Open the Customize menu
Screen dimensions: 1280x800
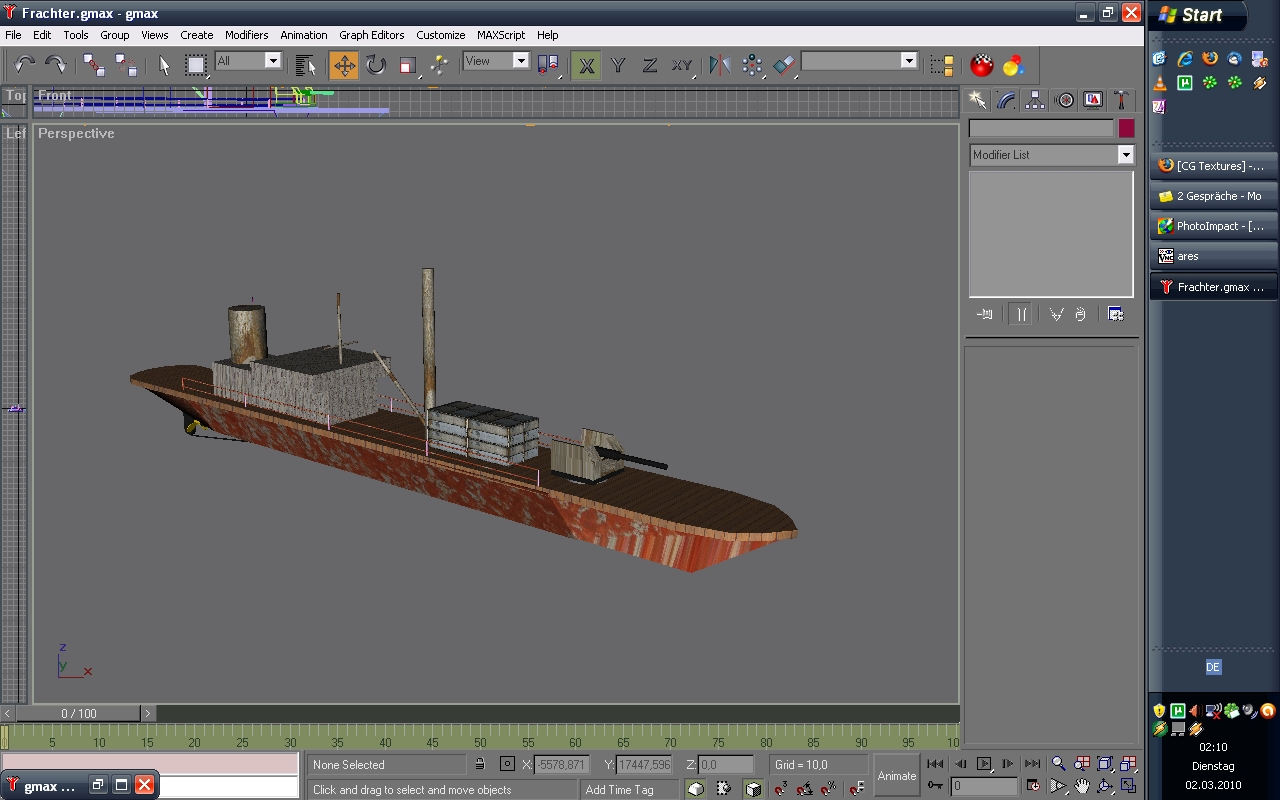point(441,35)
